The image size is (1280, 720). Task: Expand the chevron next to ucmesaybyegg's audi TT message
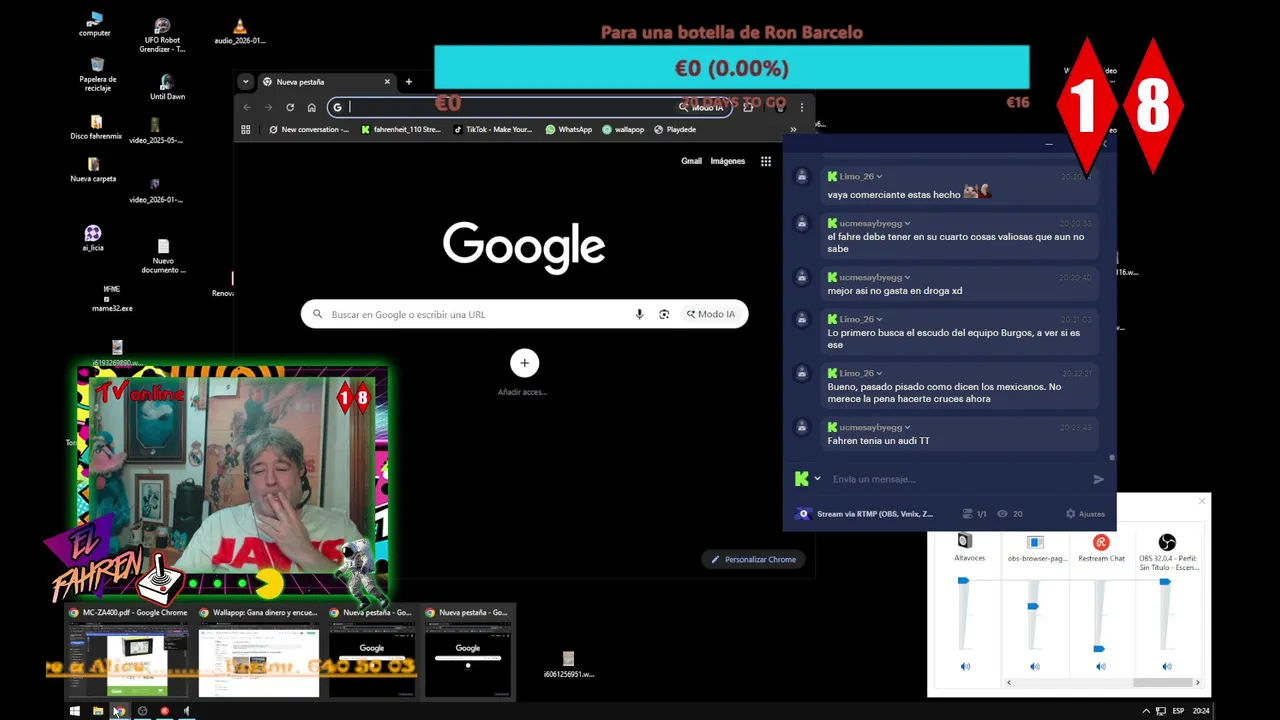pyautogui.click(x=908, y=428)
